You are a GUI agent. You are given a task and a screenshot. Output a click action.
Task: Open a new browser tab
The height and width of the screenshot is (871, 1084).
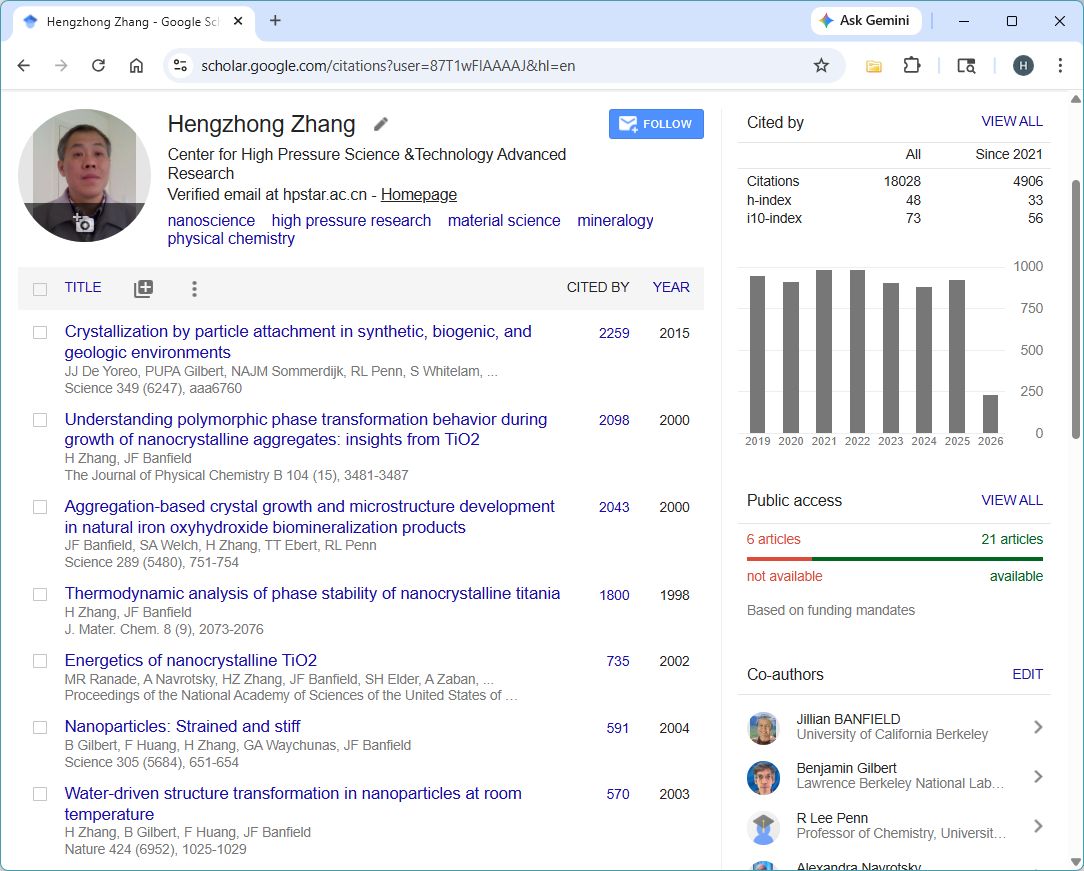pyautogui.click(x=275, y=21)
